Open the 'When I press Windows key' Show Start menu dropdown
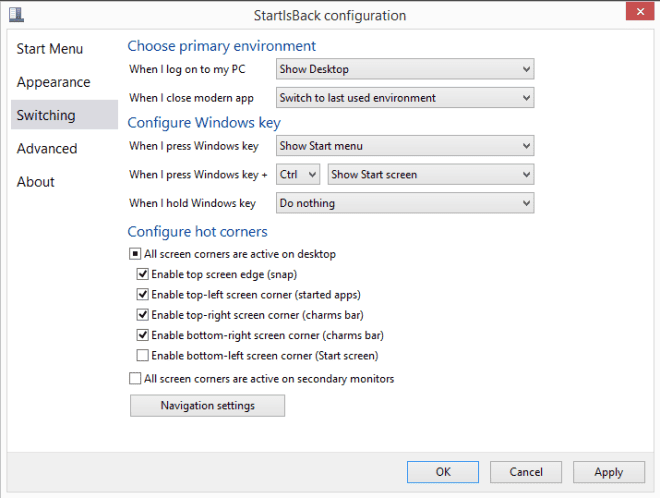Image resolution: width=660 pixels, height=498 pixels. coord(405,146)
